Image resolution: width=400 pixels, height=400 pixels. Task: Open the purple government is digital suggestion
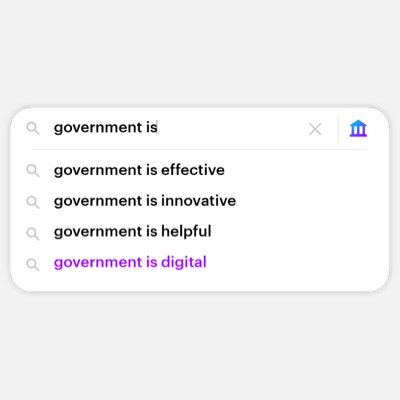[x=130, y=262]
